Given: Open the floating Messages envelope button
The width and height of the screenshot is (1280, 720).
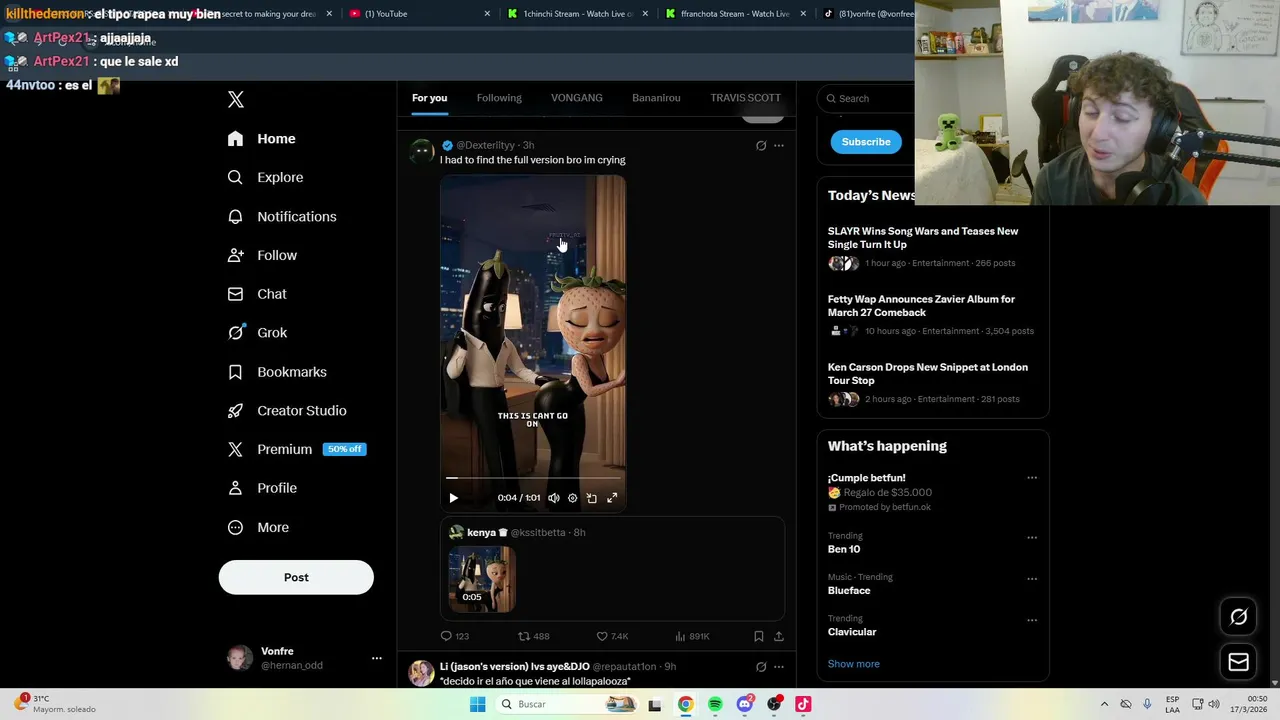Looking at the screenshot, I should pyautogui.click(x=1238, y=662).
